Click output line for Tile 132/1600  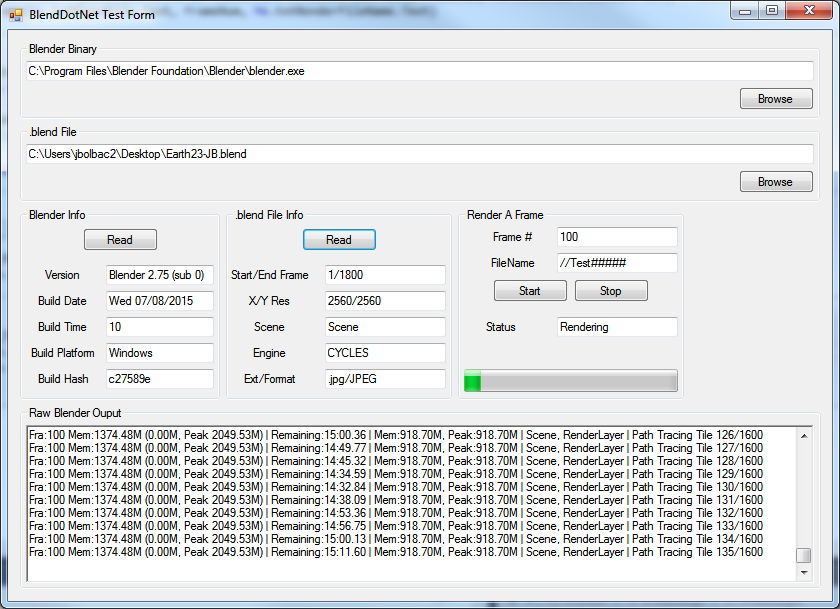[x=396, y=513]
